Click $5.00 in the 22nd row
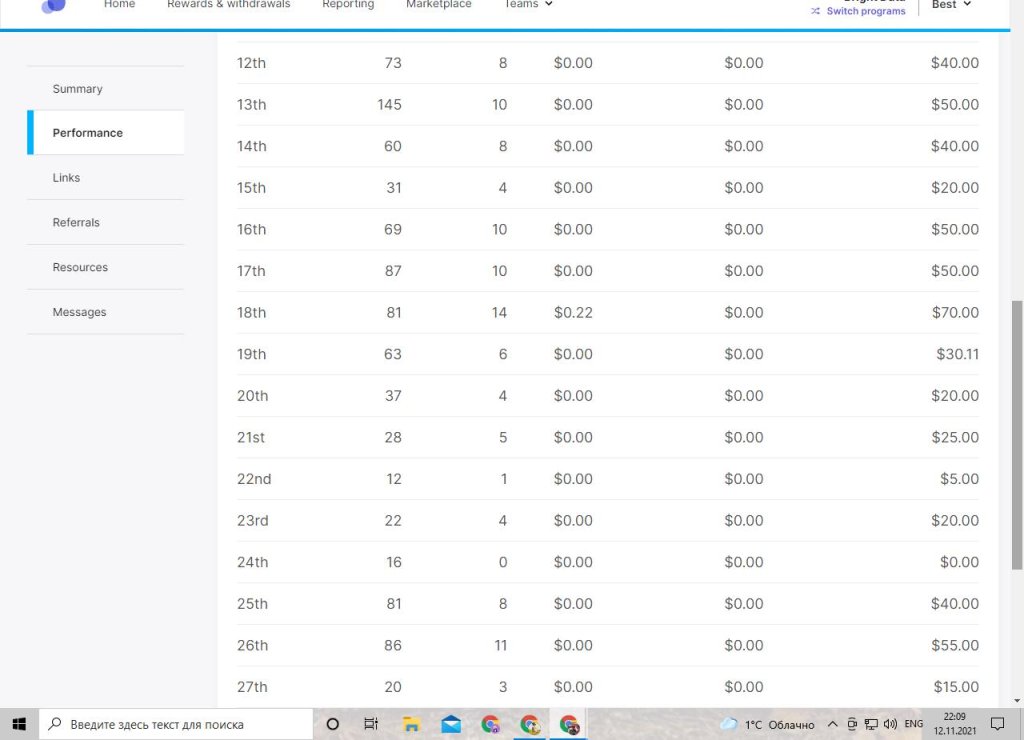 pyautogui.click(x=959, y=479)
